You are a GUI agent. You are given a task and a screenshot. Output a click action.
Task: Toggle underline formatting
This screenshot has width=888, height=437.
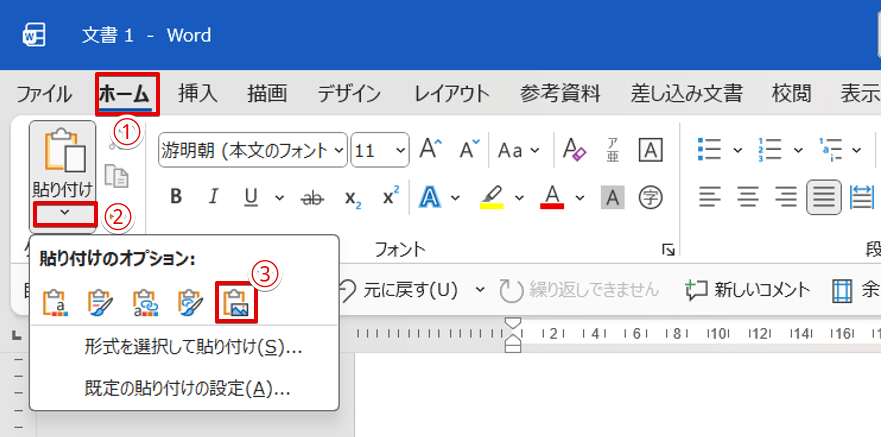pos(251,197)
